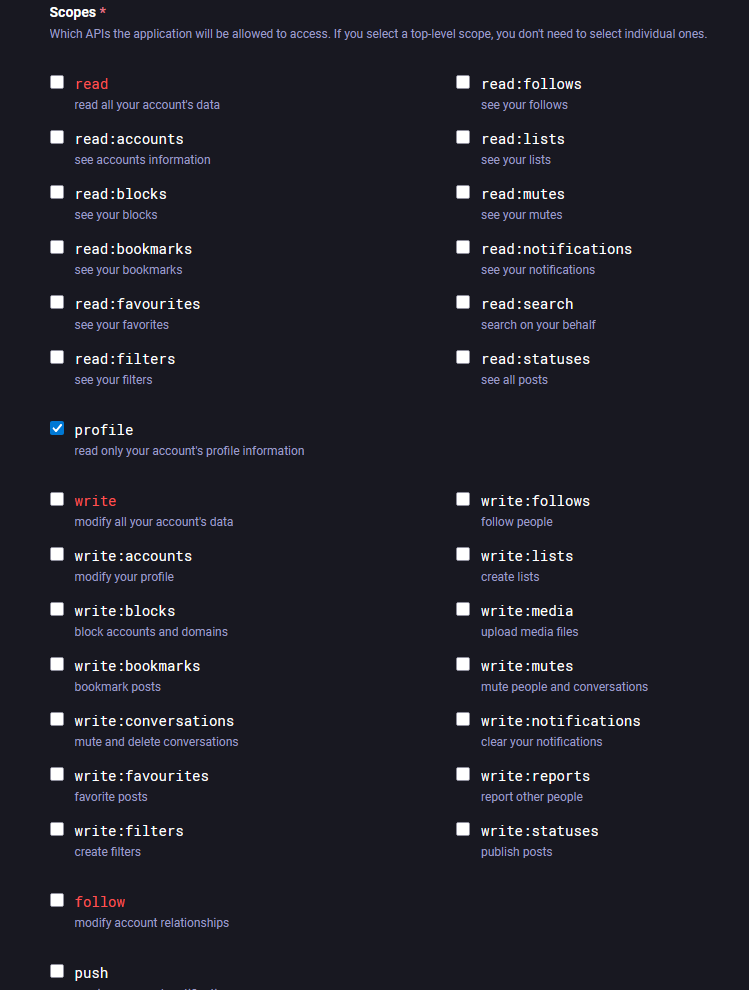This screenshot has width=749, height=990.
Task: Enable the push scope checkbox
Action: click(x=57, y=972)
